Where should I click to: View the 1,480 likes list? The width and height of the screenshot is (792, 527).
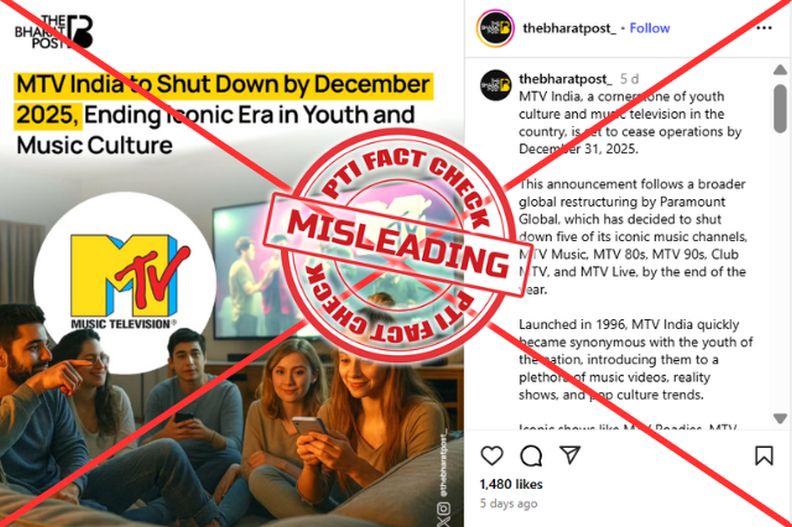[x=511, y=484]
